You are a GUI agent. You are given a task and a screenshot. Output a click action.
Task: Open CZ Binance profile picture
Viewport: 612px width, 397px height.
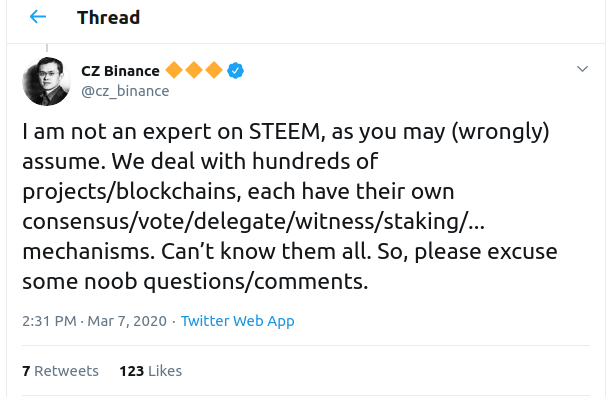coord(46,81)
